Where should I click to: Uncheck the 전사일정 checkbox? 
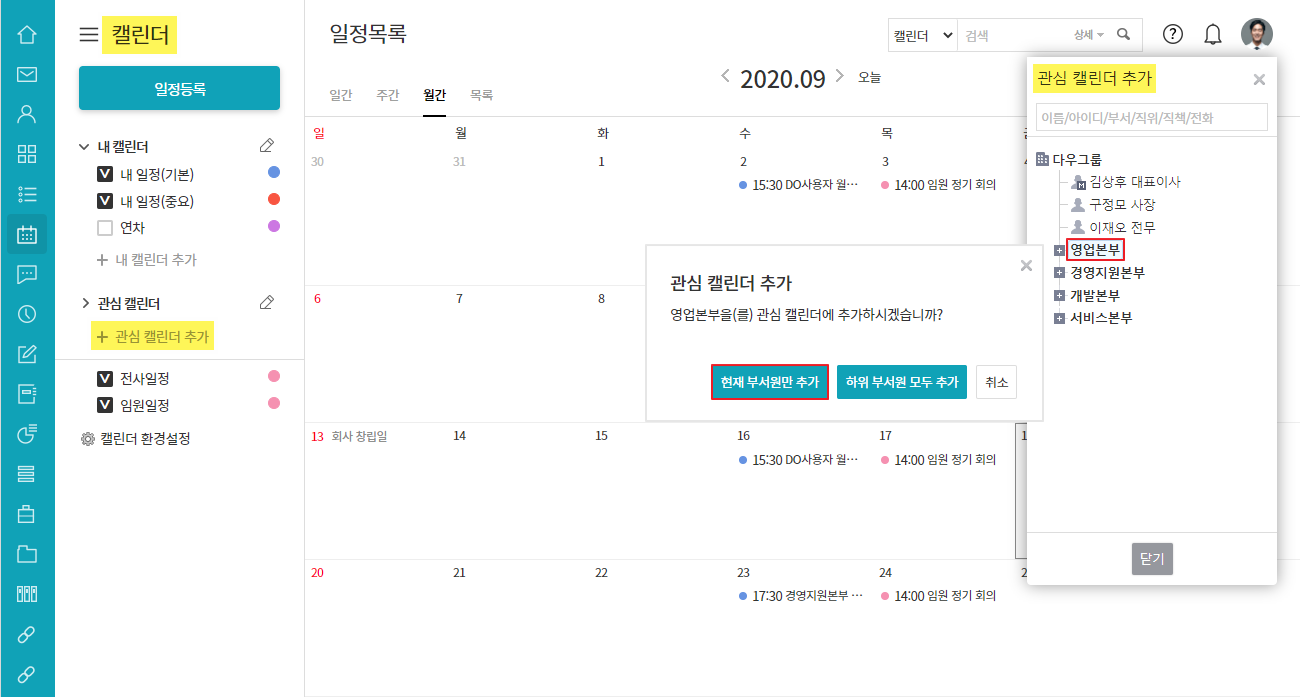pos(105,379)
